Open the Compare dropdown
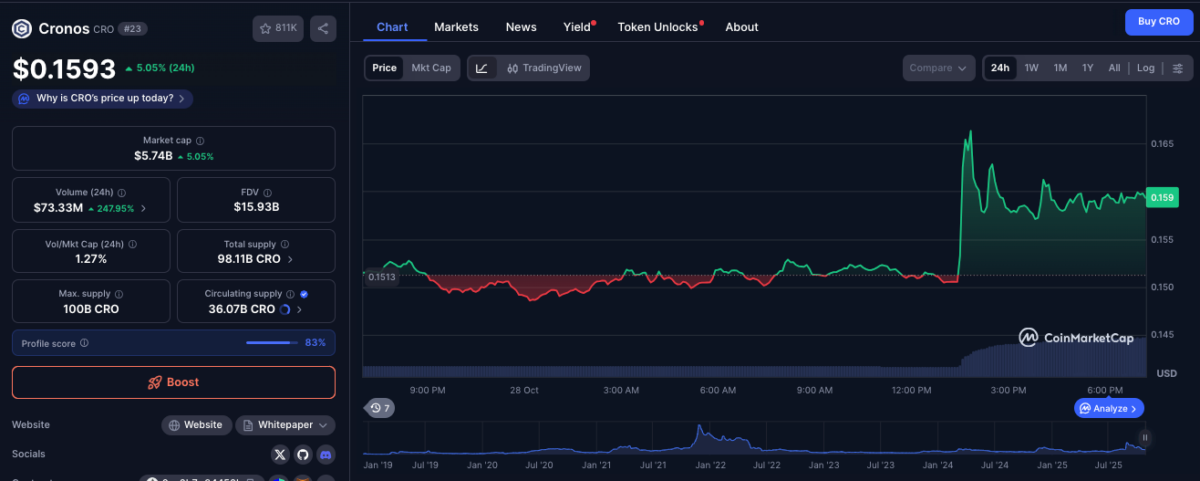 pos(937,68)
